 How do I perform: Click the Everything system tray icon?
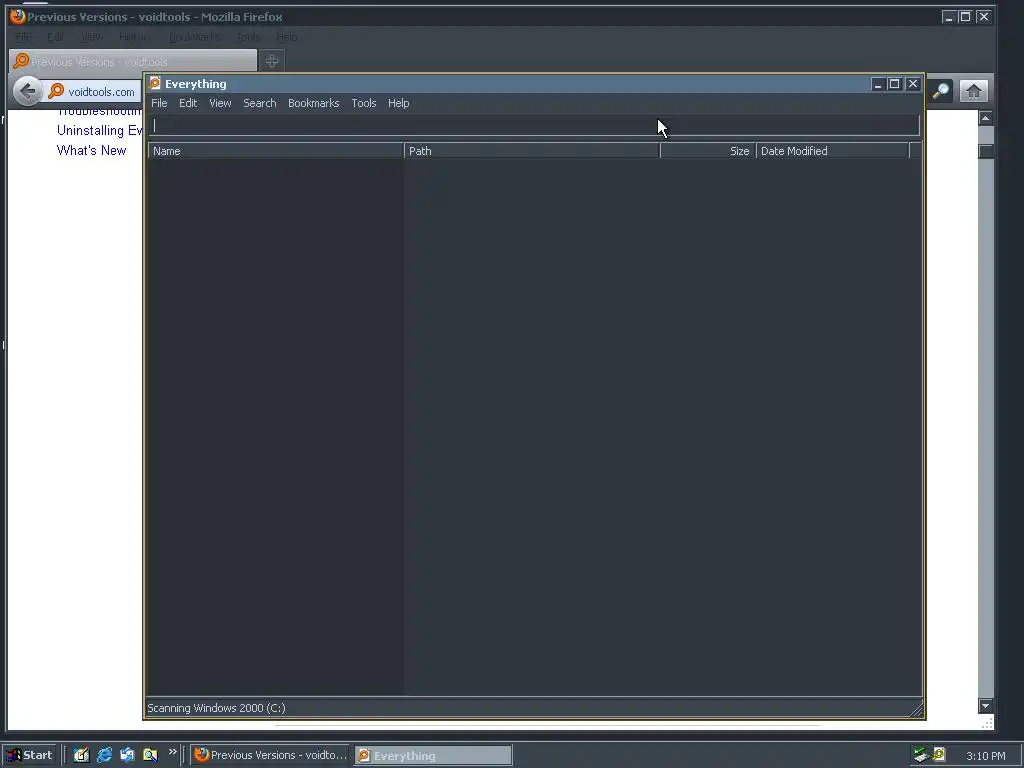[939, 754]
